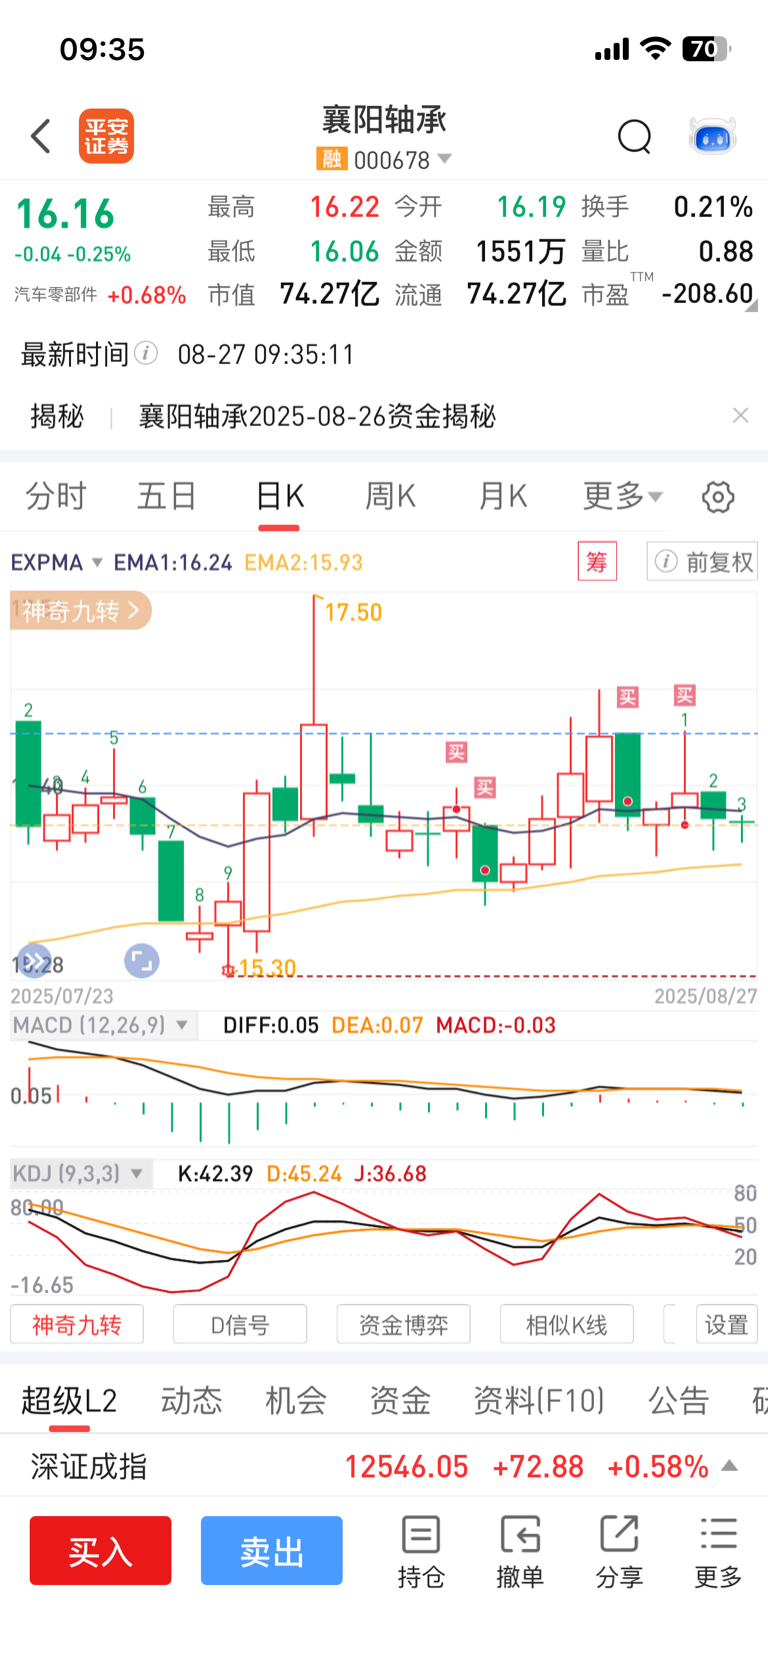This screenshot has height=1663, width=768.
Task: Tap the stock title 襄阳轴承
Action: point(384,120)
